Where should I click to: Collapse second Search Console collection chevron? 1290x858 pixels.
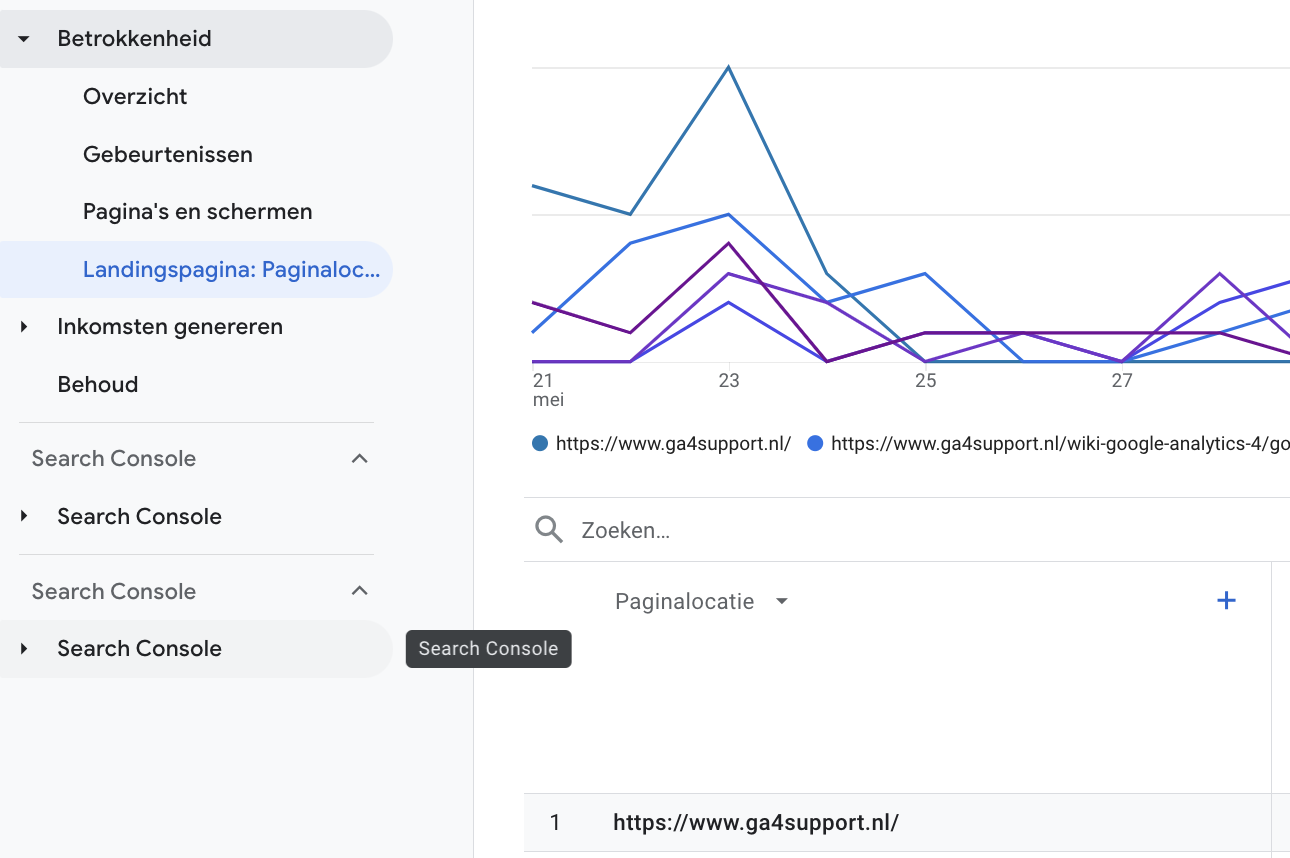pyautogui.click(x=360, y=591)
